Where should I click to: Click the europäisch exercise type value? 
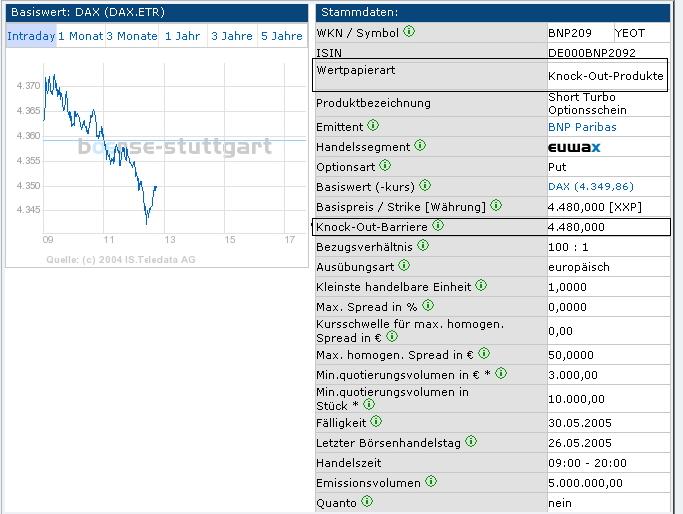pyautogui.click(x=579, y=267)
